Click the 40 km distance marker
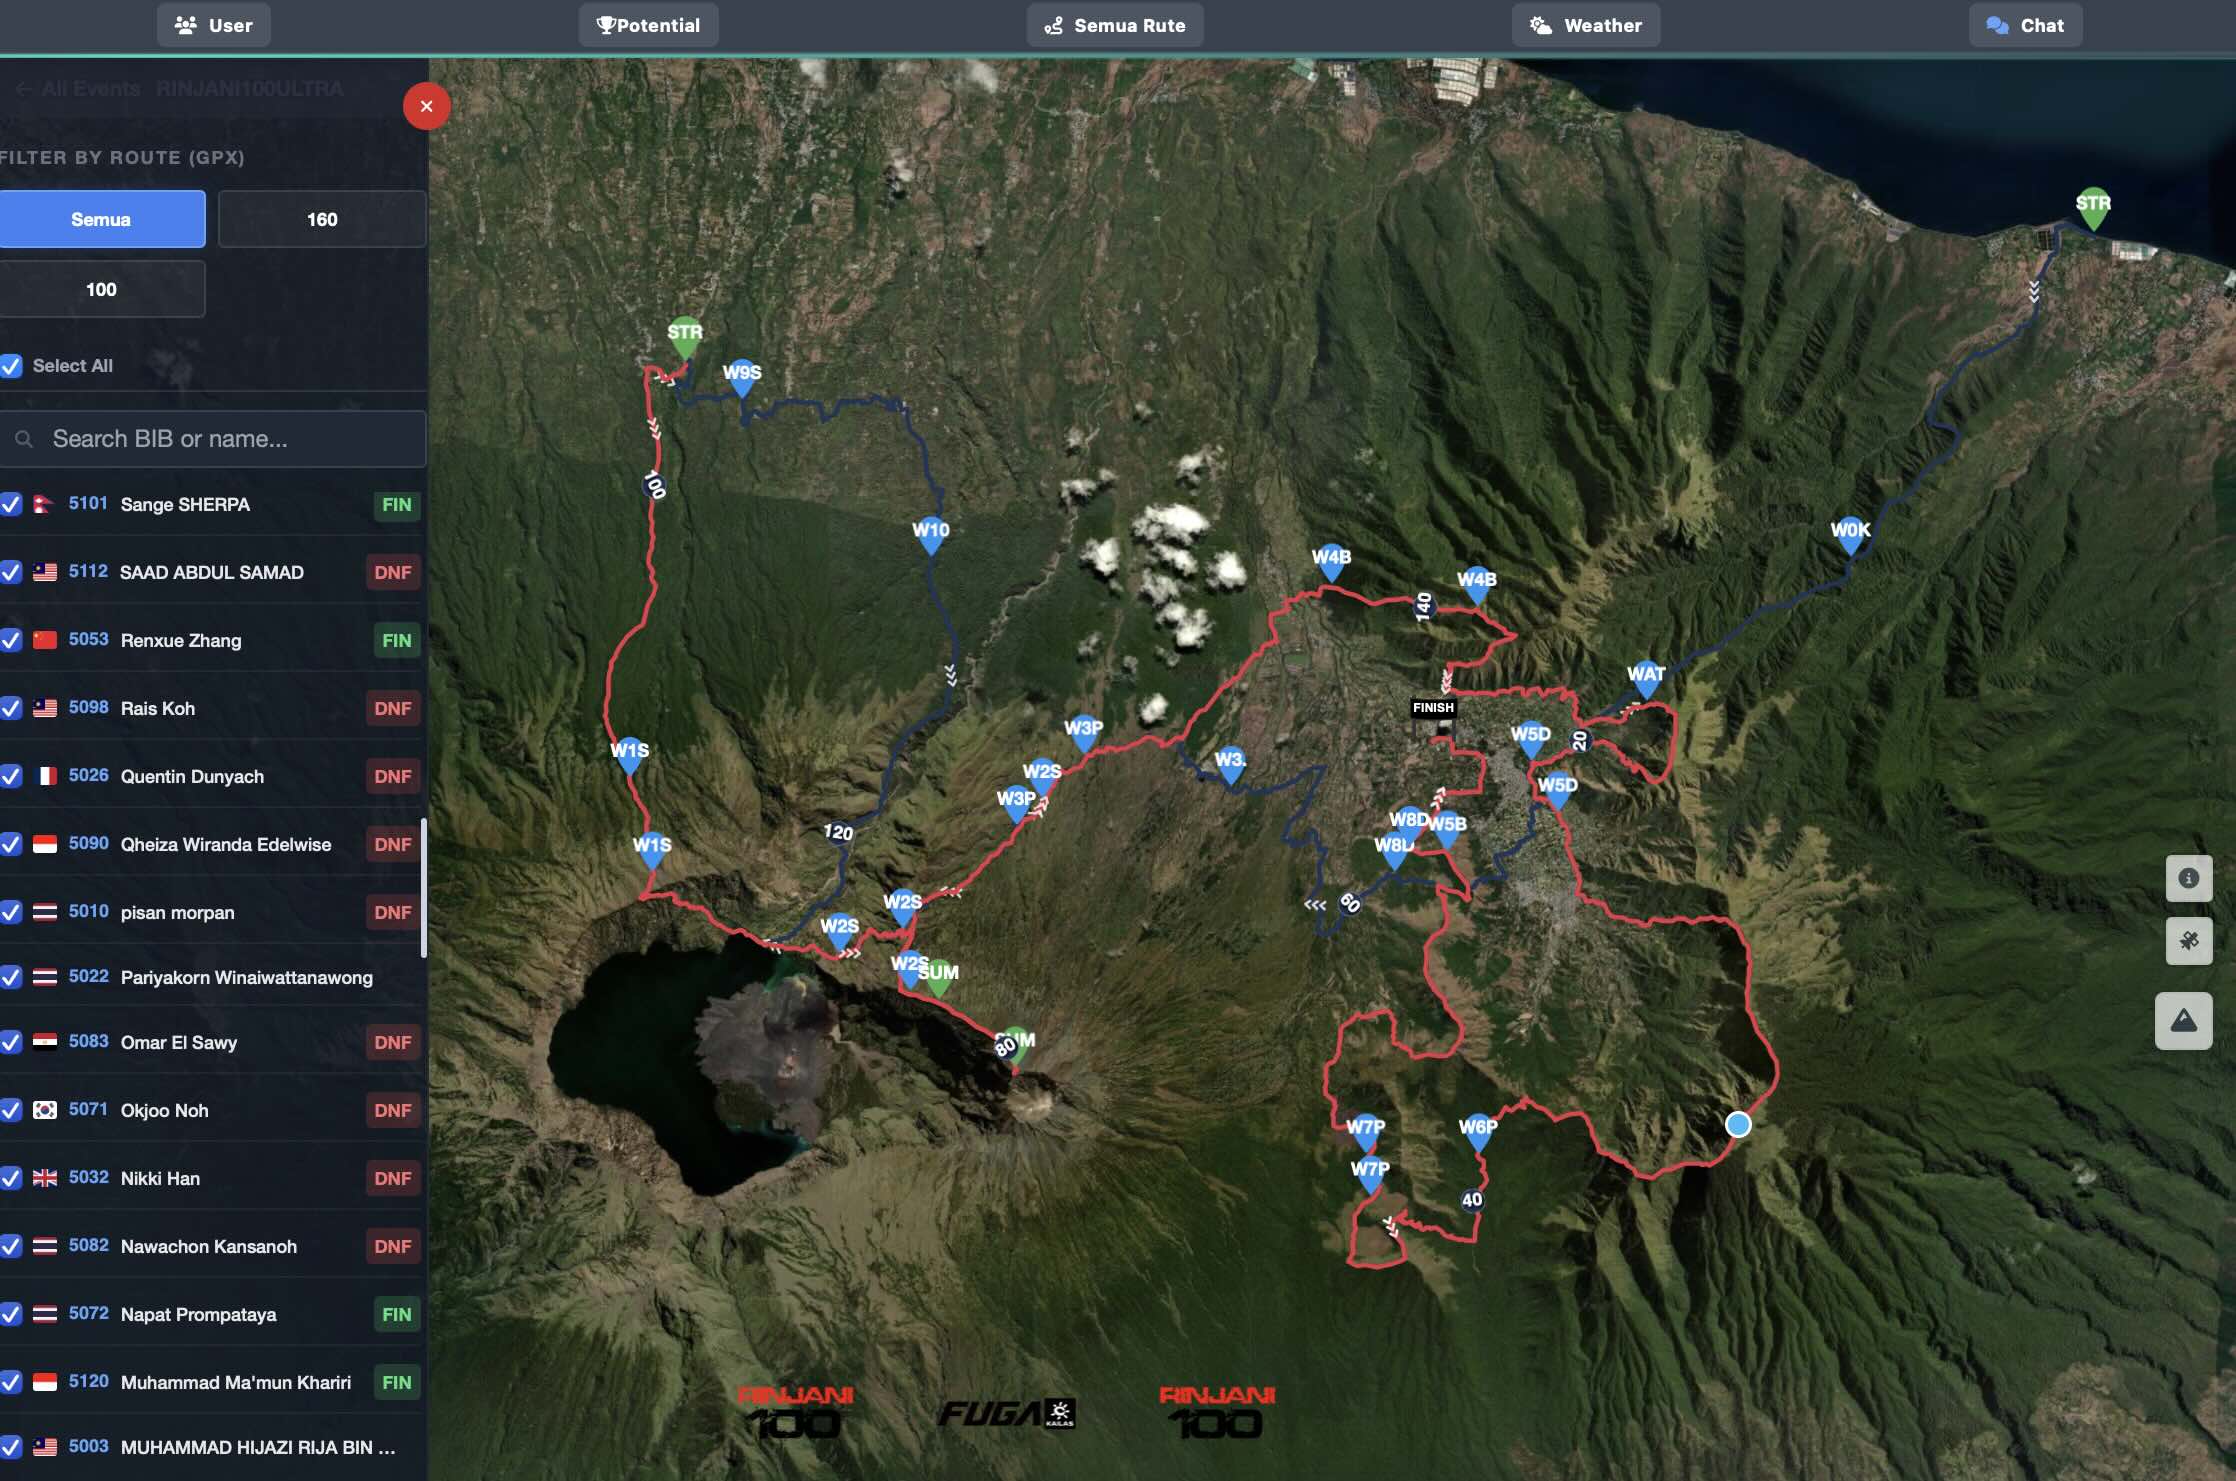The width and height of the screenshot is (2236, 1481). pos(1472,1200)
